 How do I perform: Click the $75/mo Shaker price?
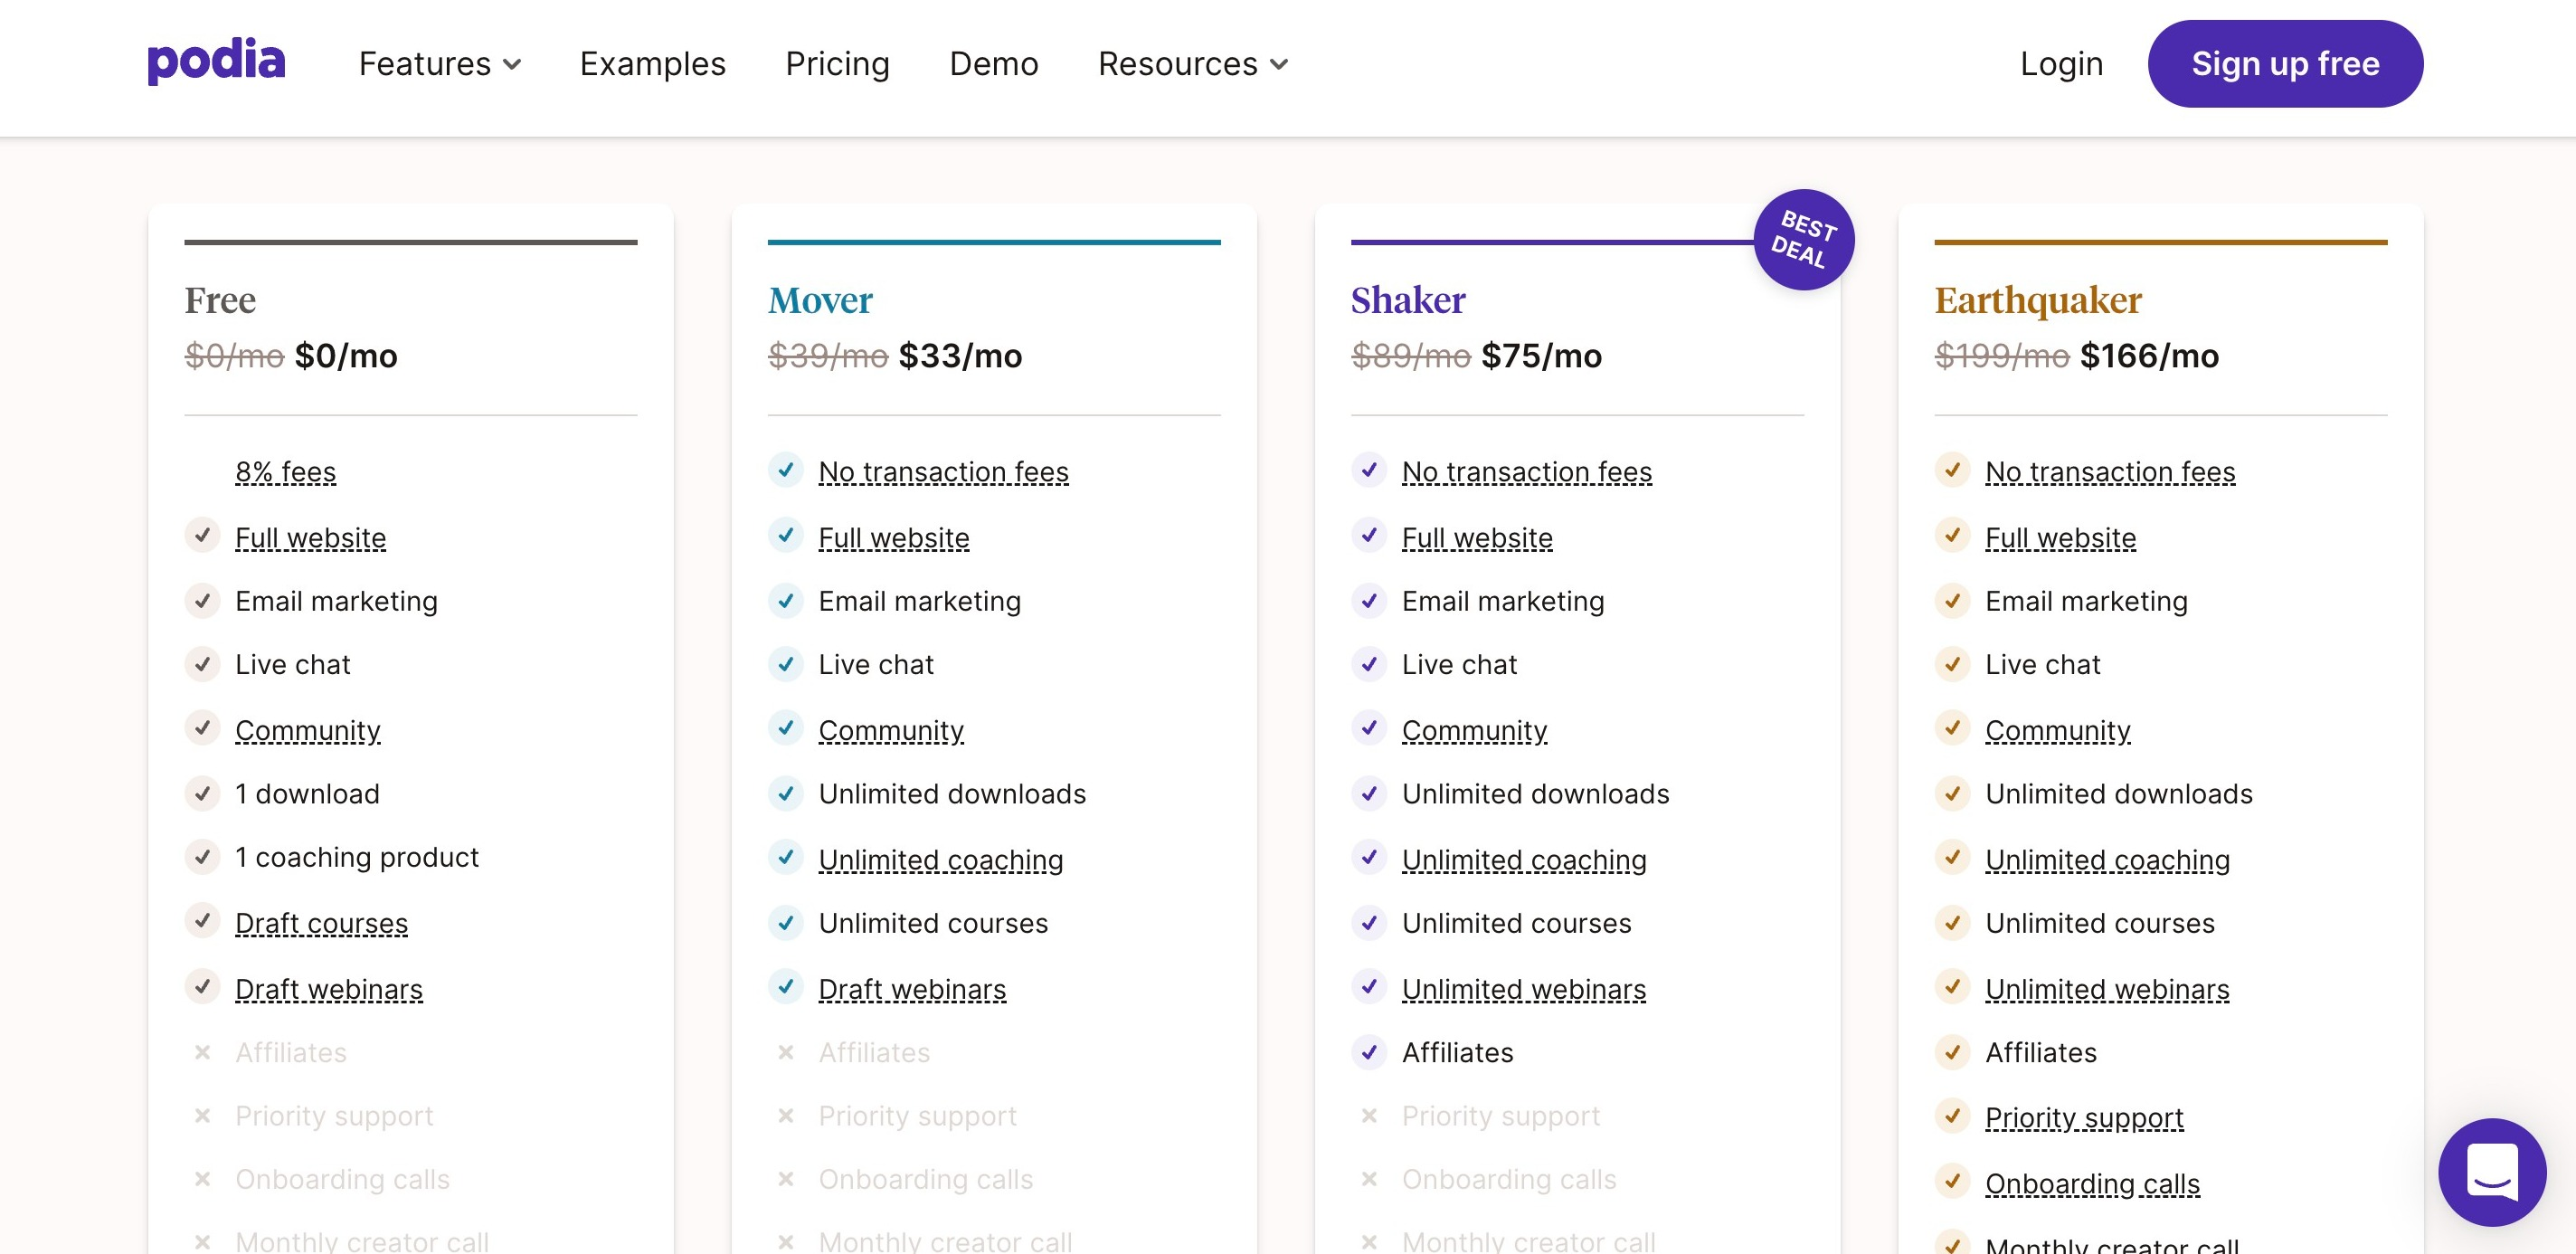pyautogui.click(x=1541, y=356)
